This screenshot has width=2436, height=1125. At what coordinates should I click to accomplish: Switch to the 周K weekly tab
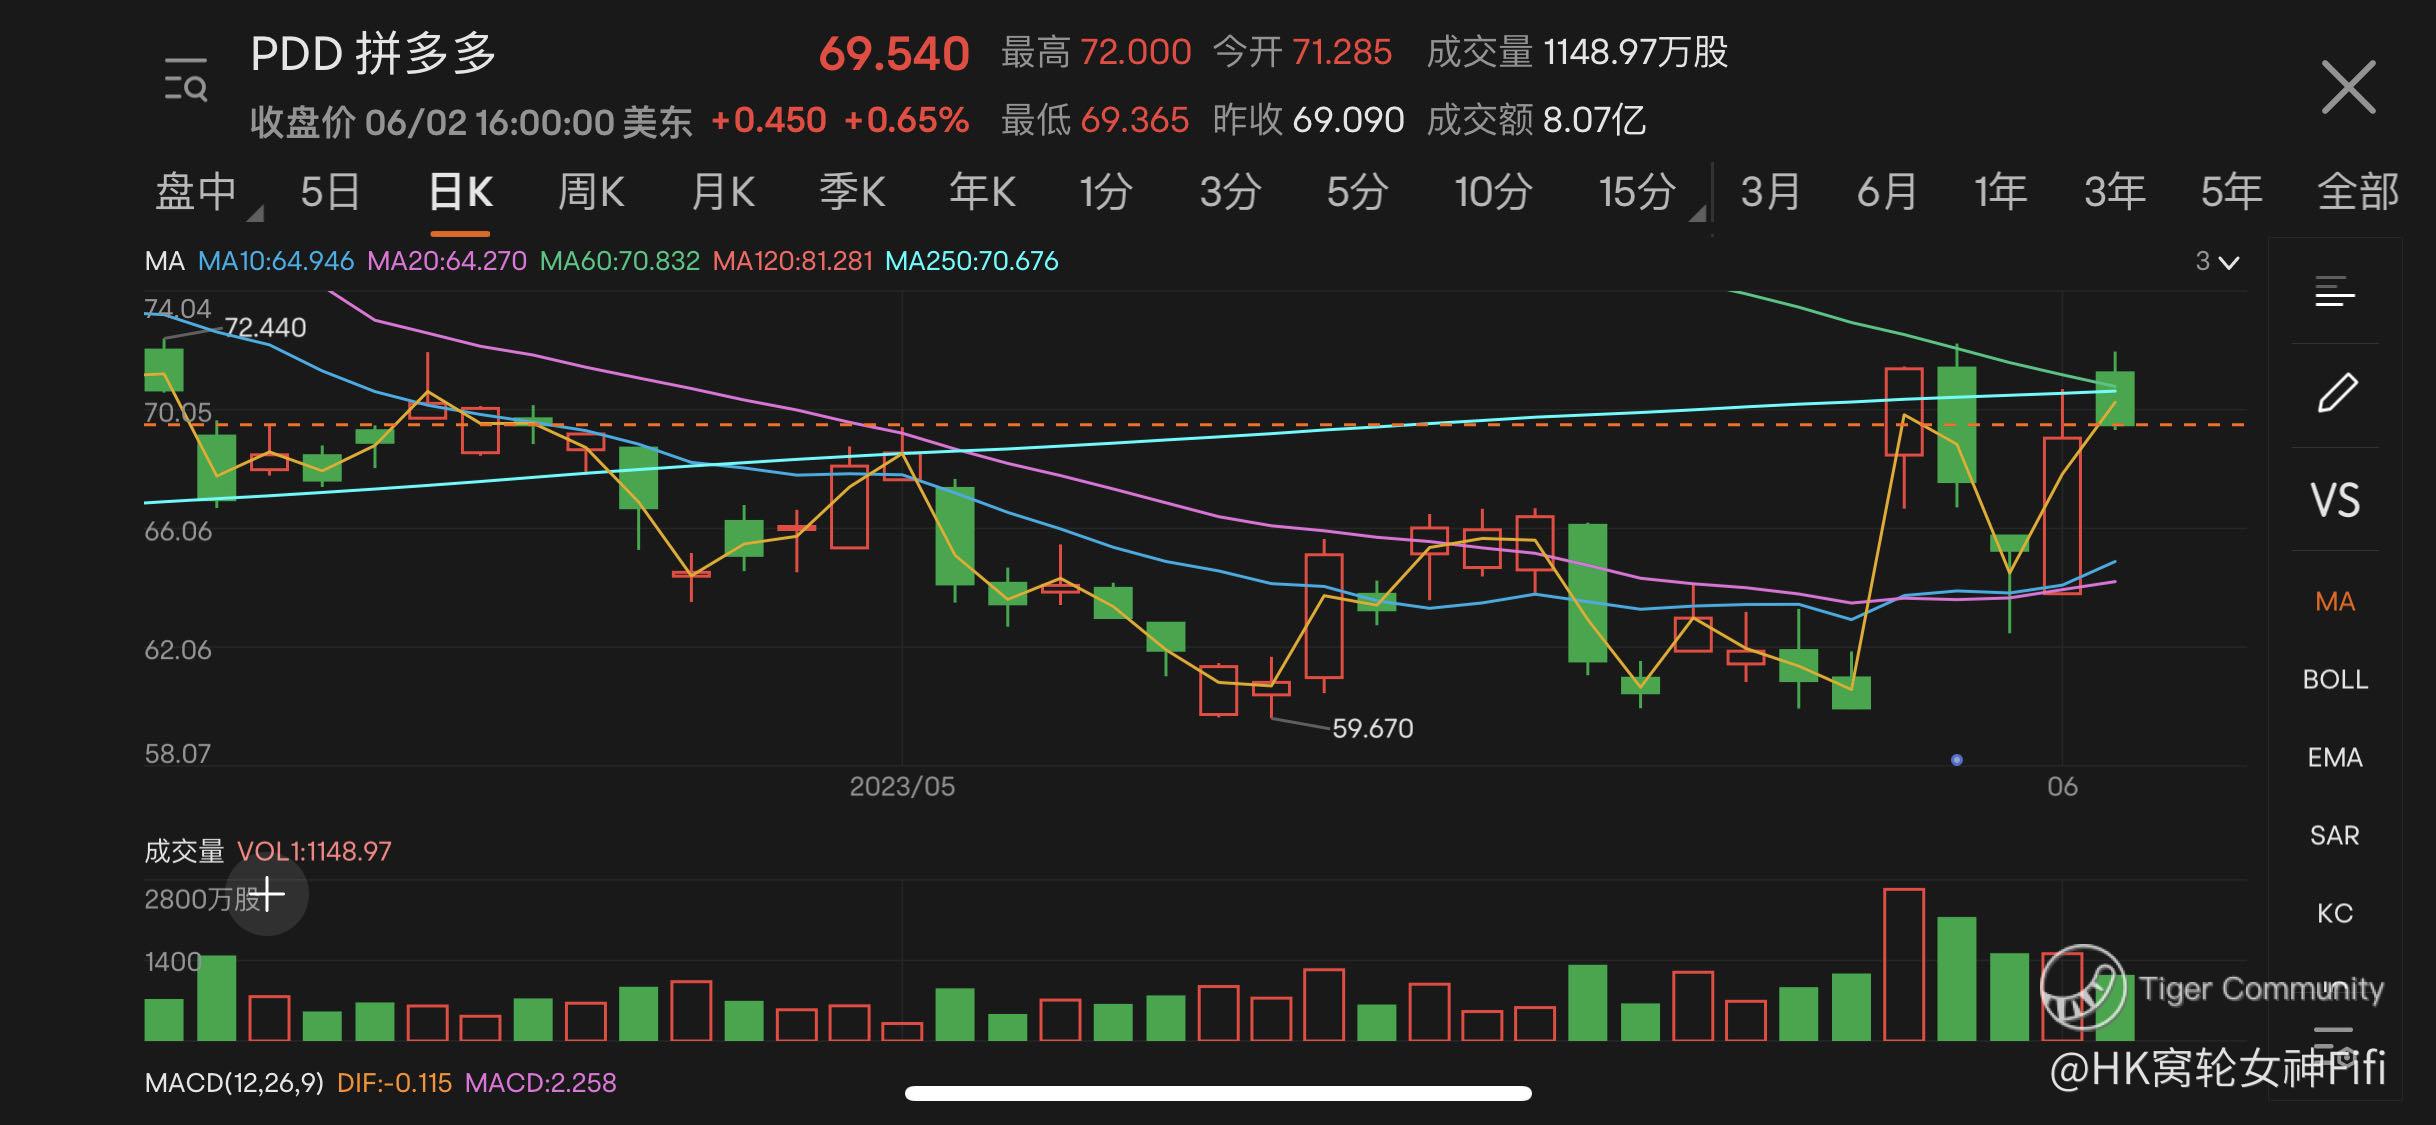click(x=590, y=191)
